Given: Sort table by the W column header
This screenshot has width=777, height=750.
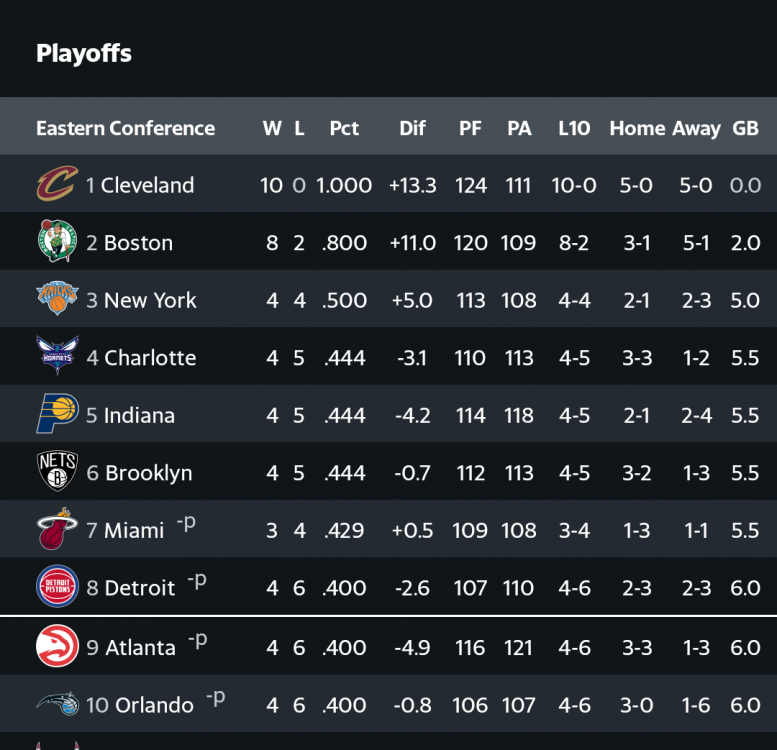Looking at the screenshot, I should tap(272, 128).
